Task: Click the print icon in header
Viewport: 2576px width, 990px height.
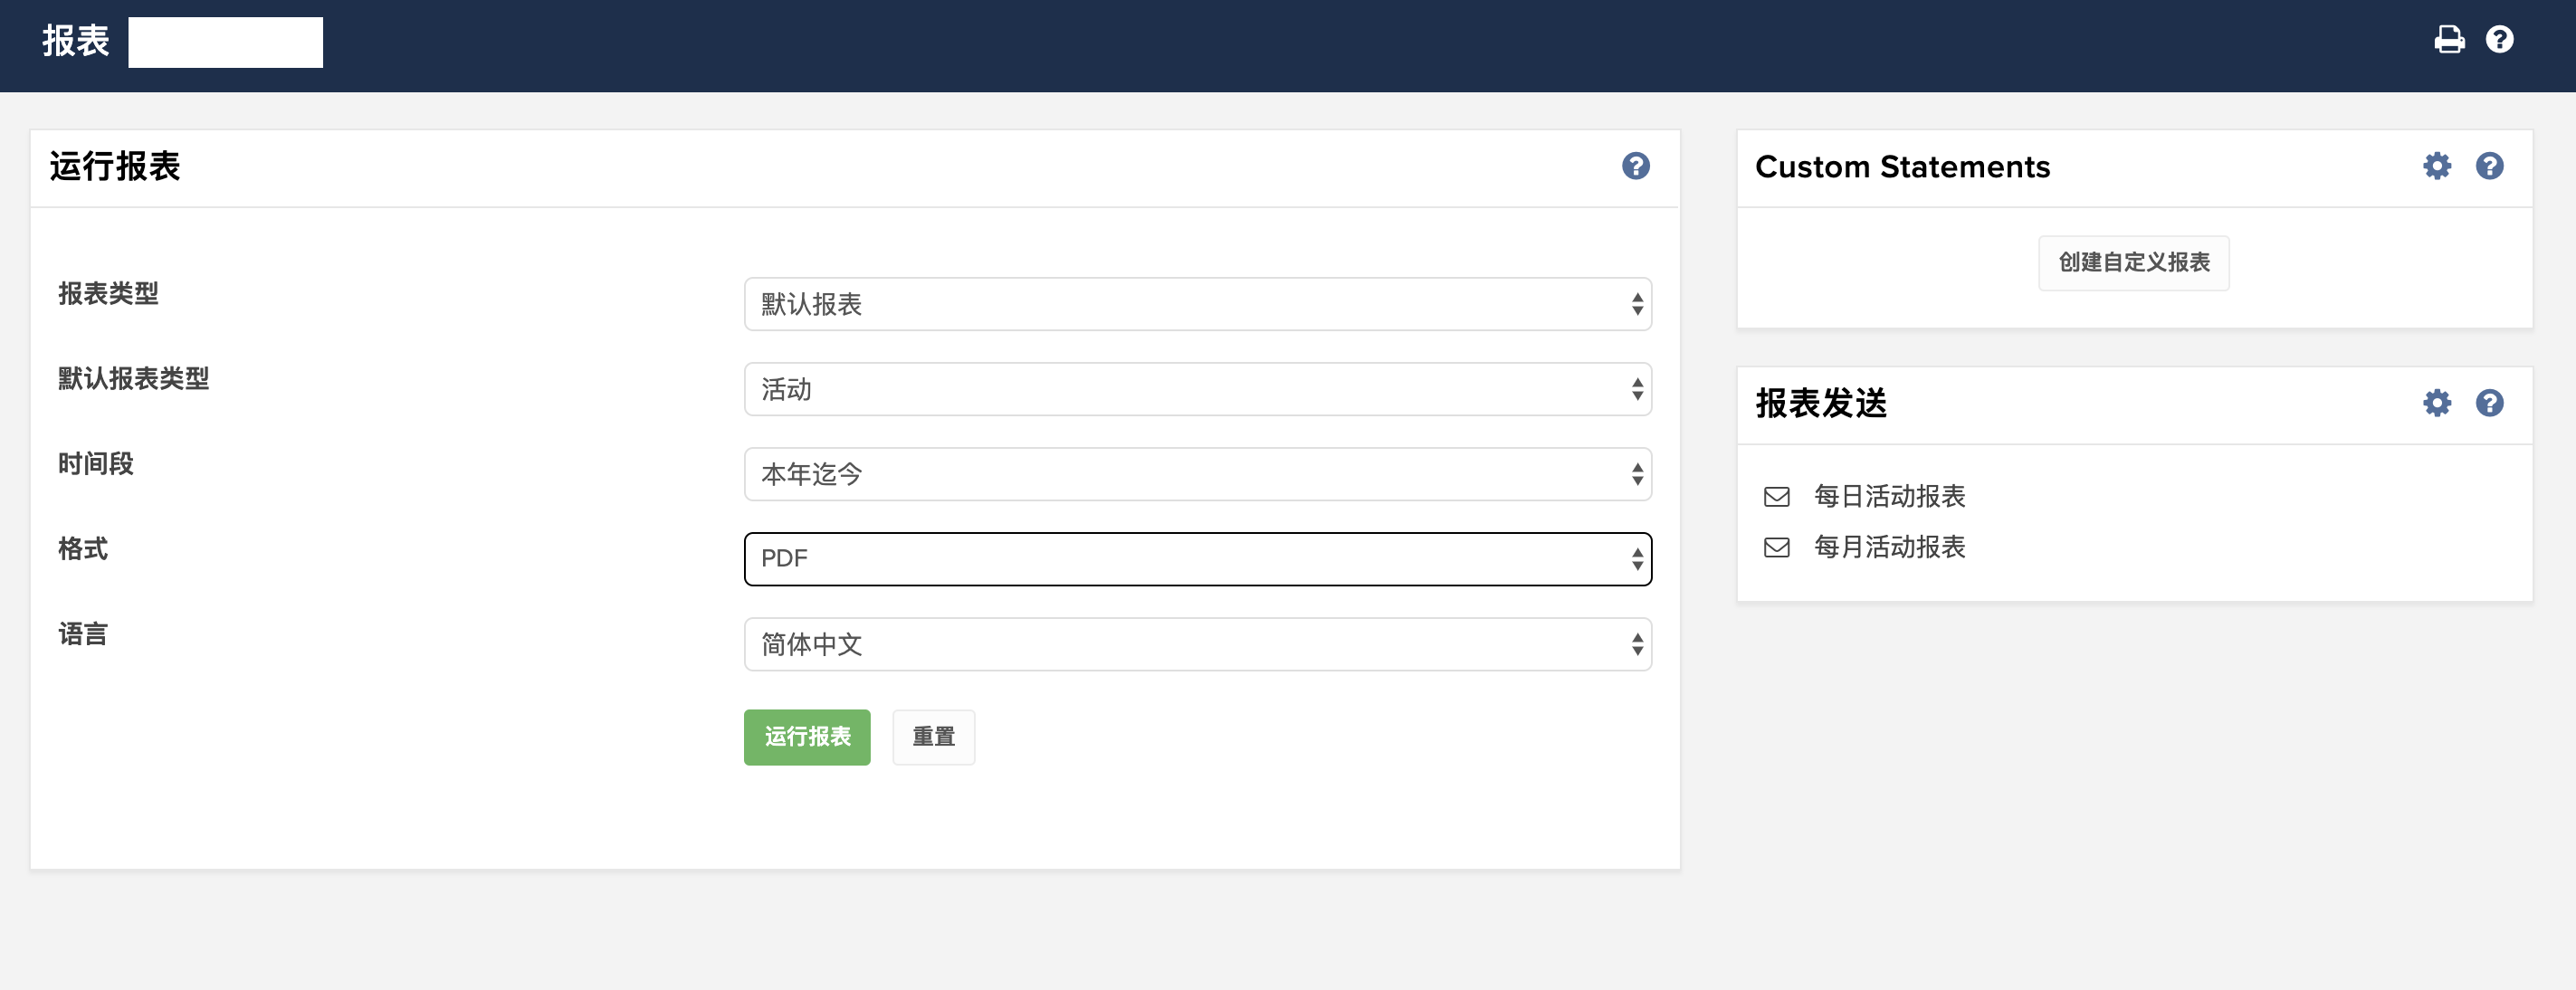Action: (x=2449, y=39)
